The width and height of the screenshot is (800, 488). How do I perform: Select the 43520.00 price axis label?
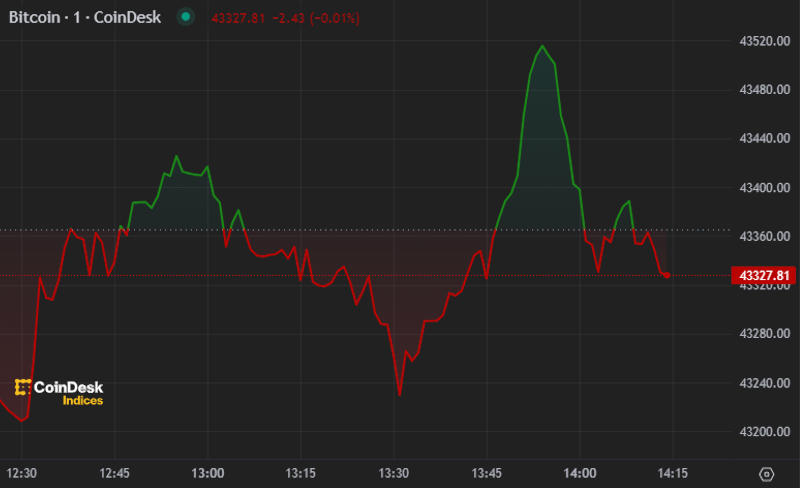[x=764, y=42]
